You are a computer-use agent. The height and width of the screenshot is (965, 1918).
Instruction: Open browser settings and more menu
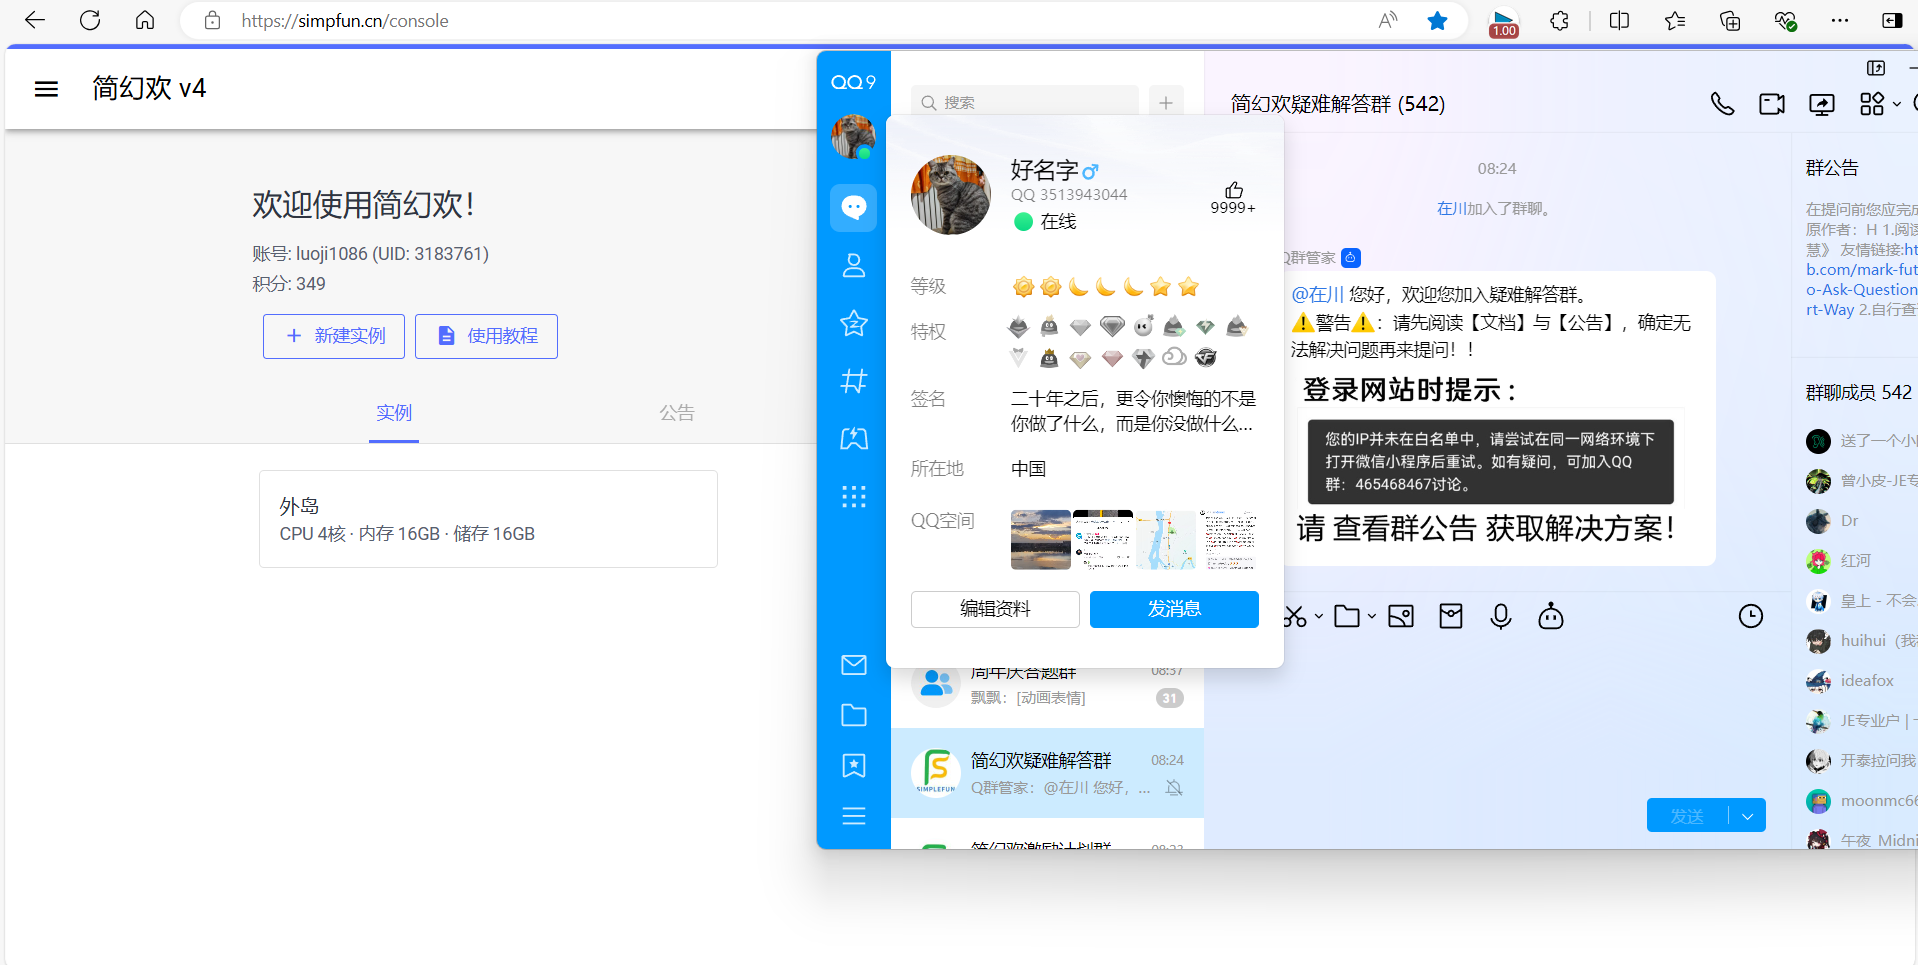point(1840,20)
